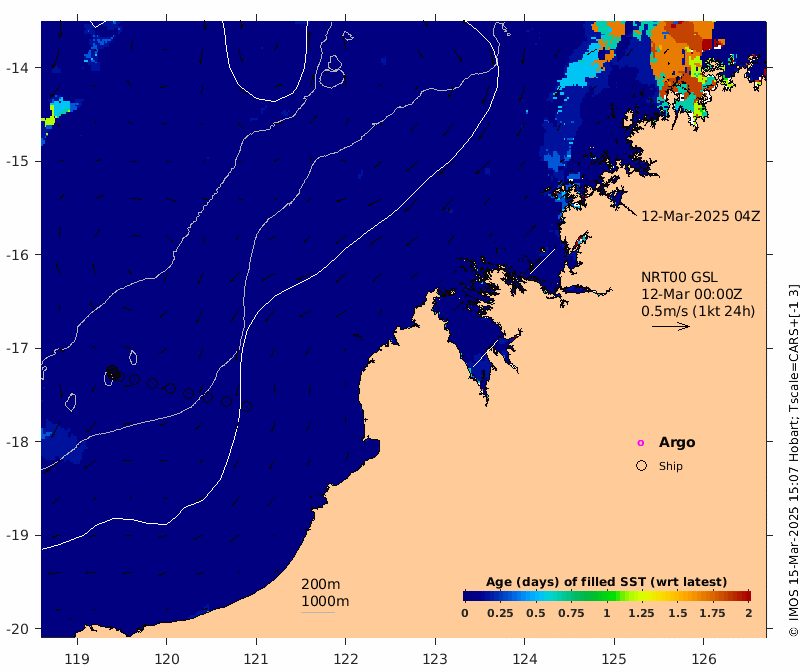Click the Age of filled SST colorbar title
Viewport: 810px width, 672px height.
pos(606,582)
